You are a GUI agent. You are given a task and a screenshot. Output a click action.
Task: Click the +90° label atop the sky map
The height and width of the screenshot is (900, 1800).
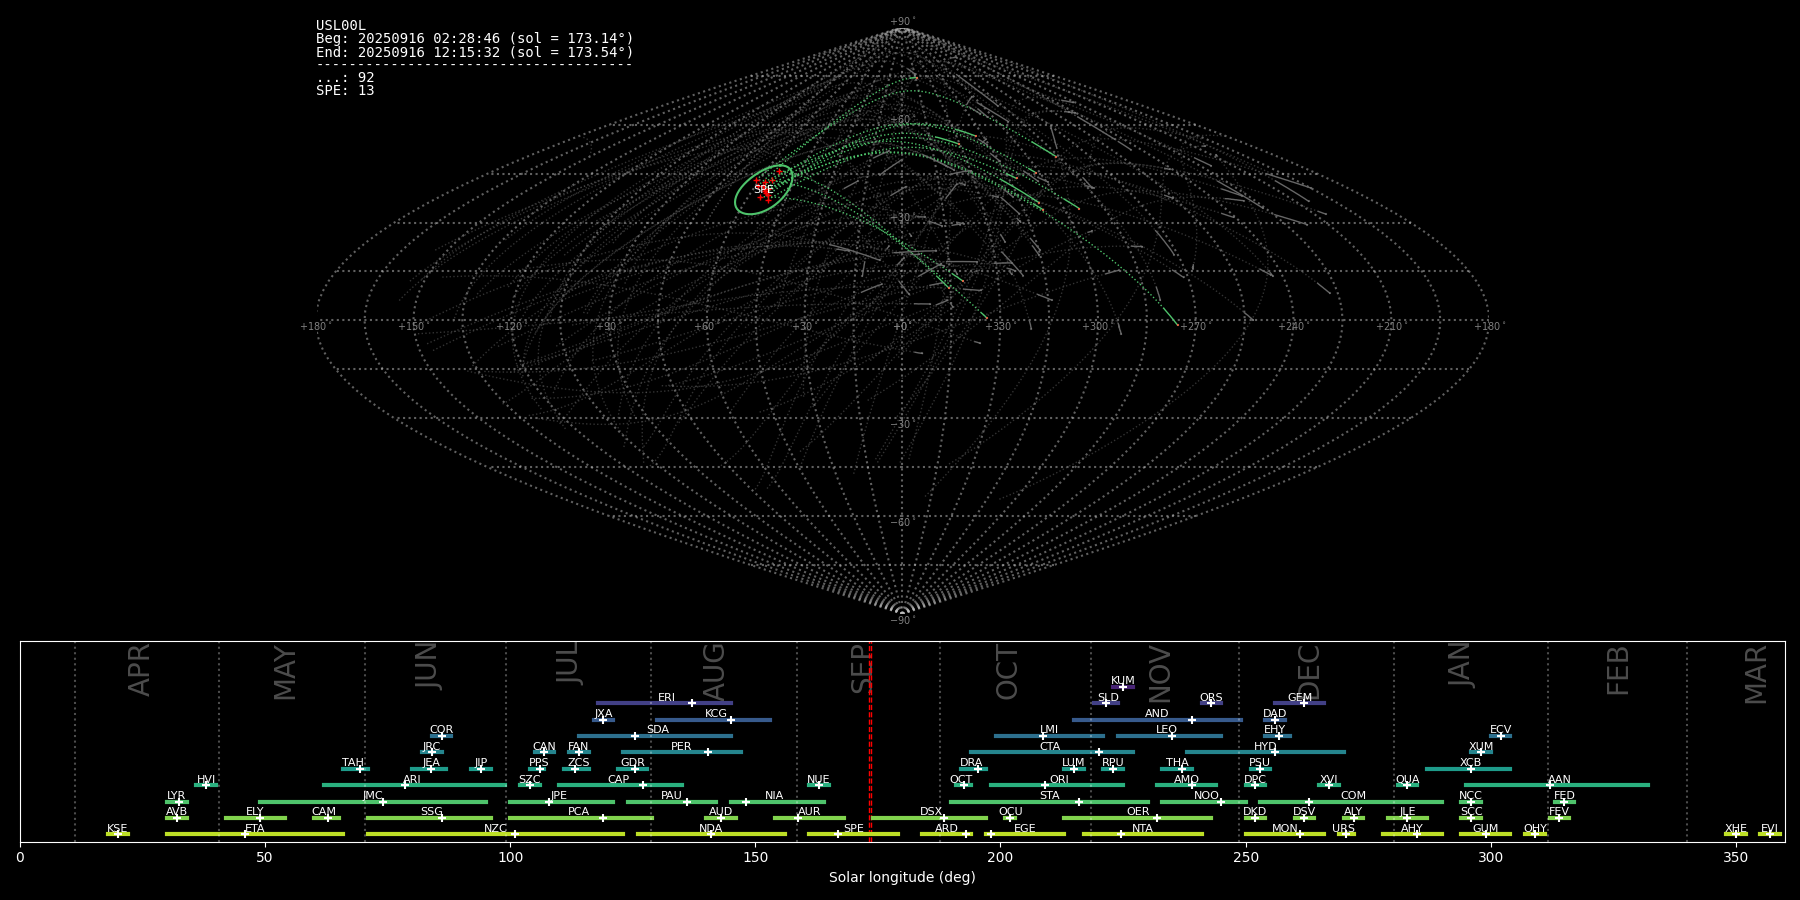click(902, 21)
